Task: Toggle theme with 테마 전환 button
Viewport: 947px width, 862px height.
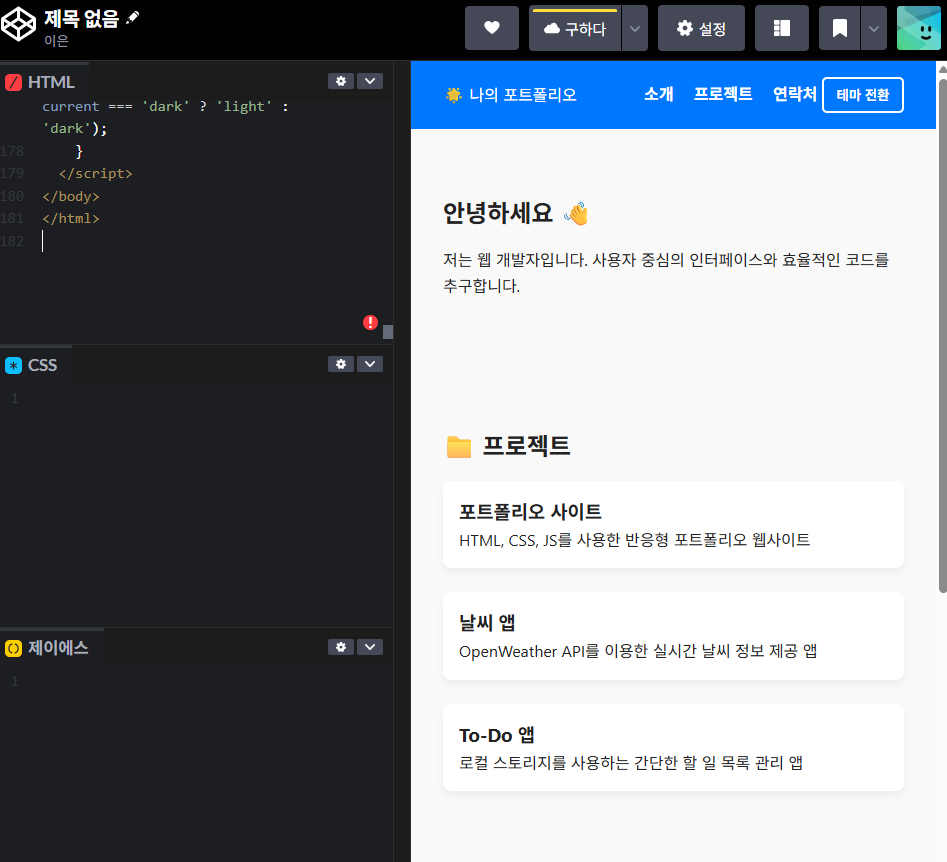Action: coord(862,95)
